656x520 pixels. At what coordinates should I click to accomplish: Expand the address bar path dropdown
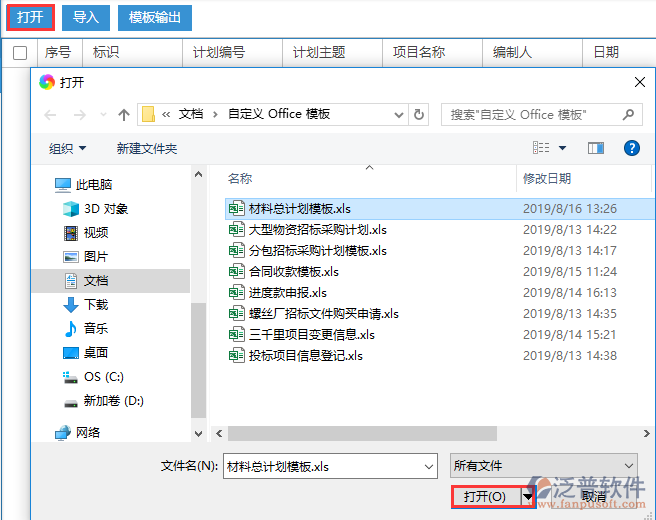(399, 115)
